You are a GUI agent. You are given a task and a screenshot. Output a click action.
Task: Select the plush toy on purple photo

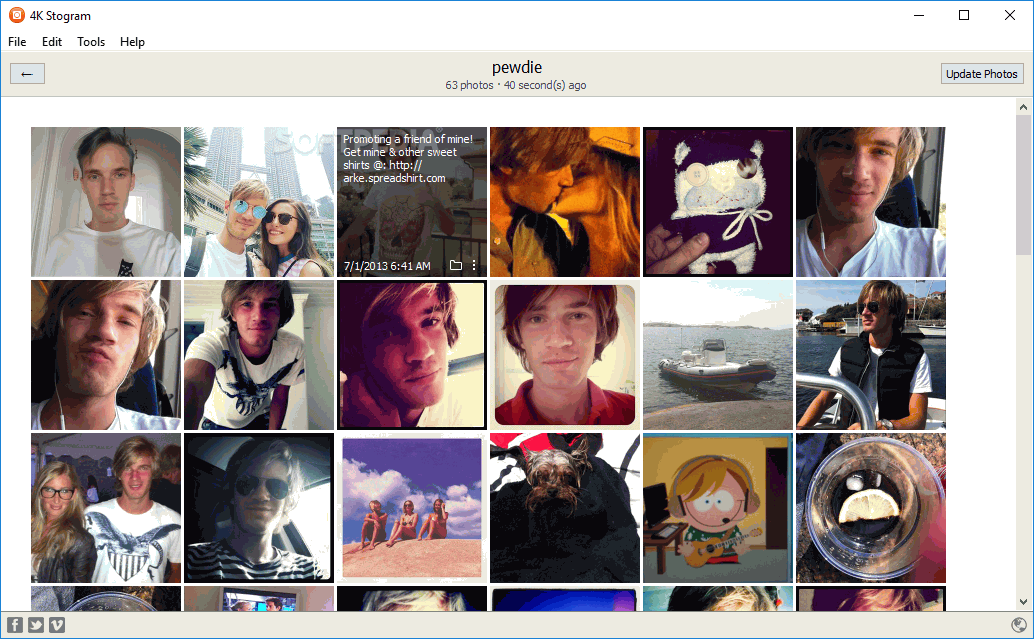pyautogui.click(x=717, y=202)
